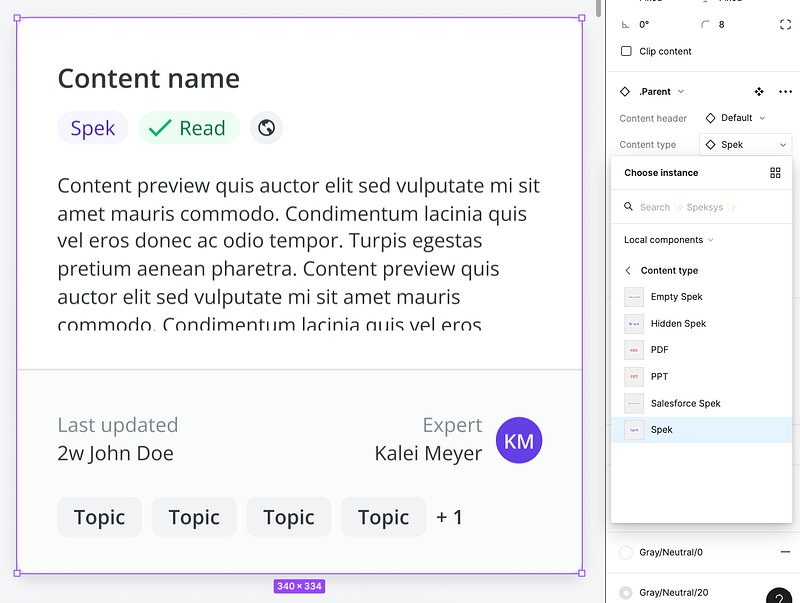Viewport: 800px width, 603px height.
Task: Click the + 1 more topics label
Action: (x=449, y=517)
